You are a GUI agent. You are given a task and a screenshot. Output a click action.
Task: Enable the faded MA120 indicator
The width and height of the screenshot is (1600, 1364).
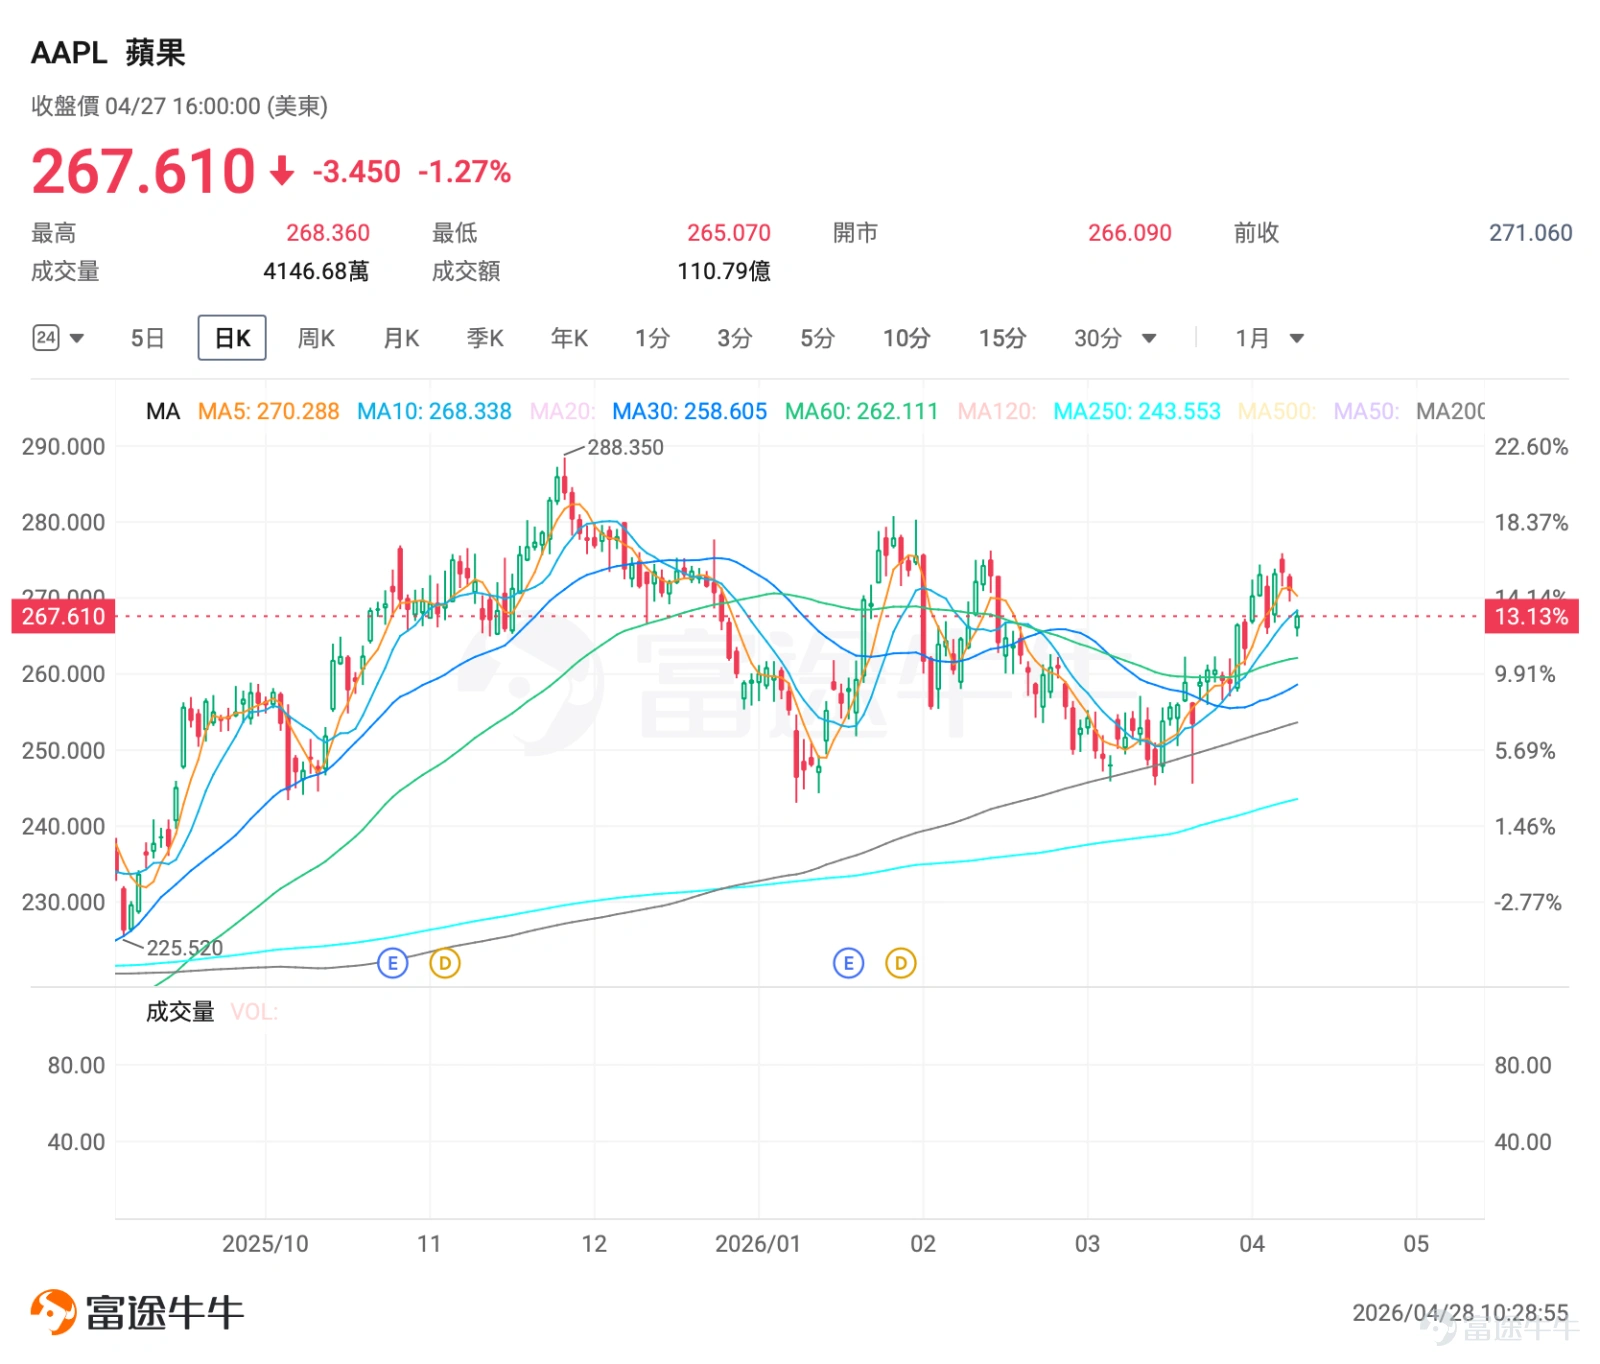996,411
